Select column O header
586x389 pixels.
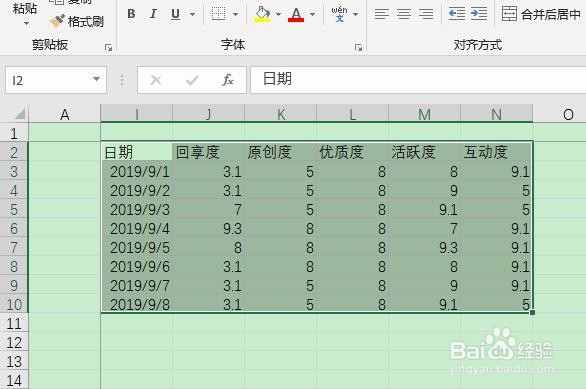click(x=568, y=114)
